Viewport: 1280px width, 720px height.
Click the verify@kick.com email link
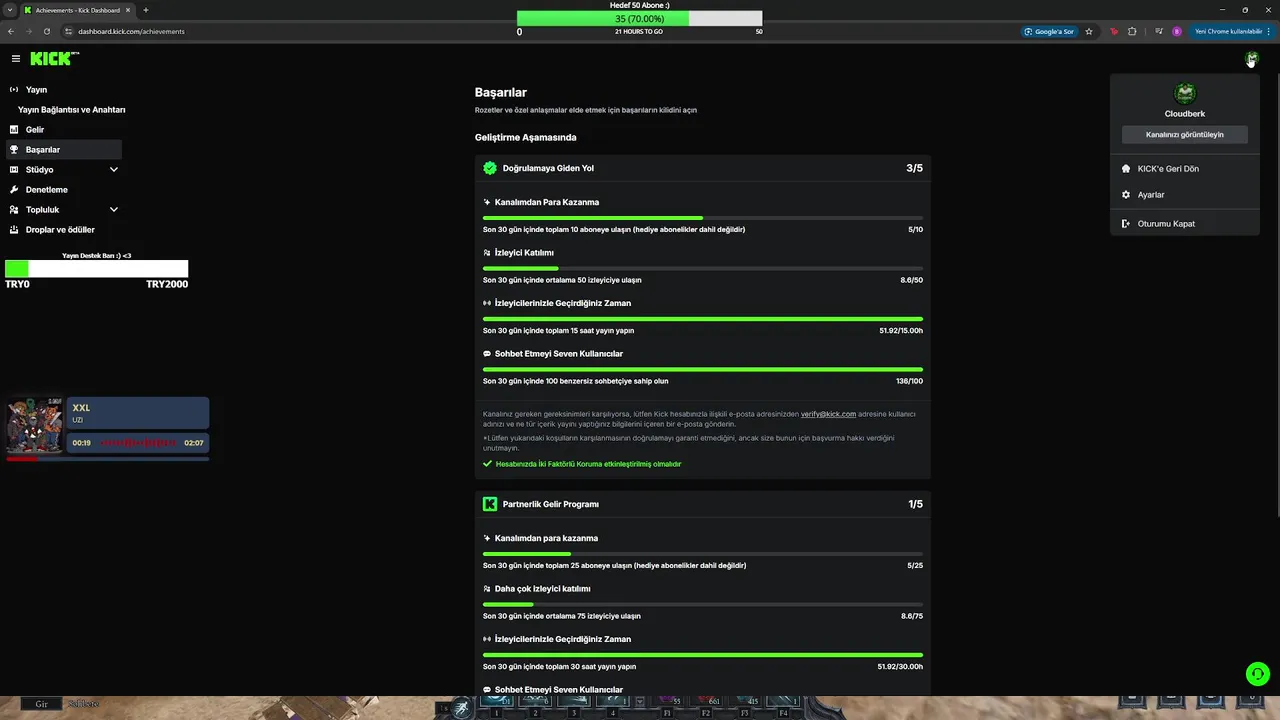pos(828,414)
